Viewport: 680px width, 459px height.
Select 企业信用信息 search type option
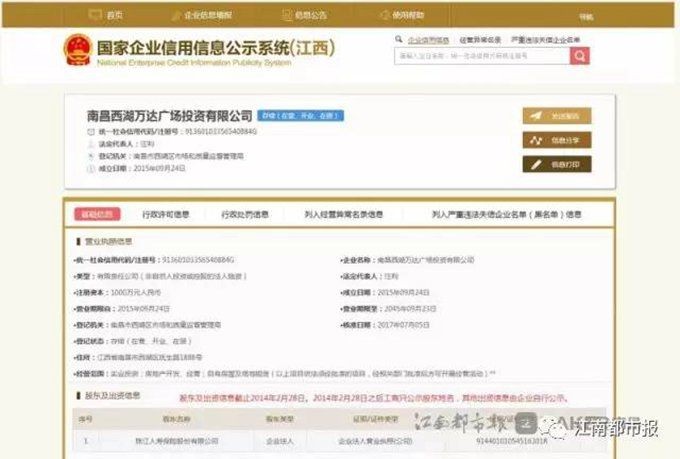coord(427,39)
